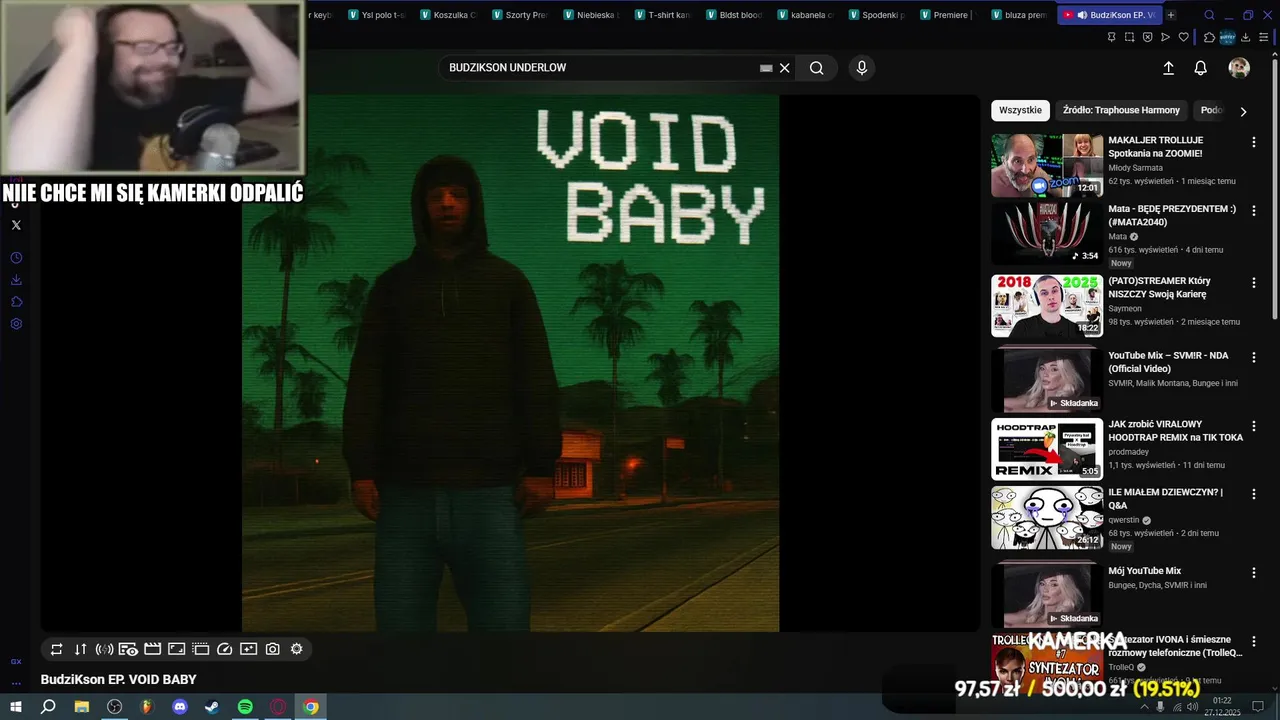Open options for Mój YouTube Mix
The image size is (1280, 720).
[1254, 573]
